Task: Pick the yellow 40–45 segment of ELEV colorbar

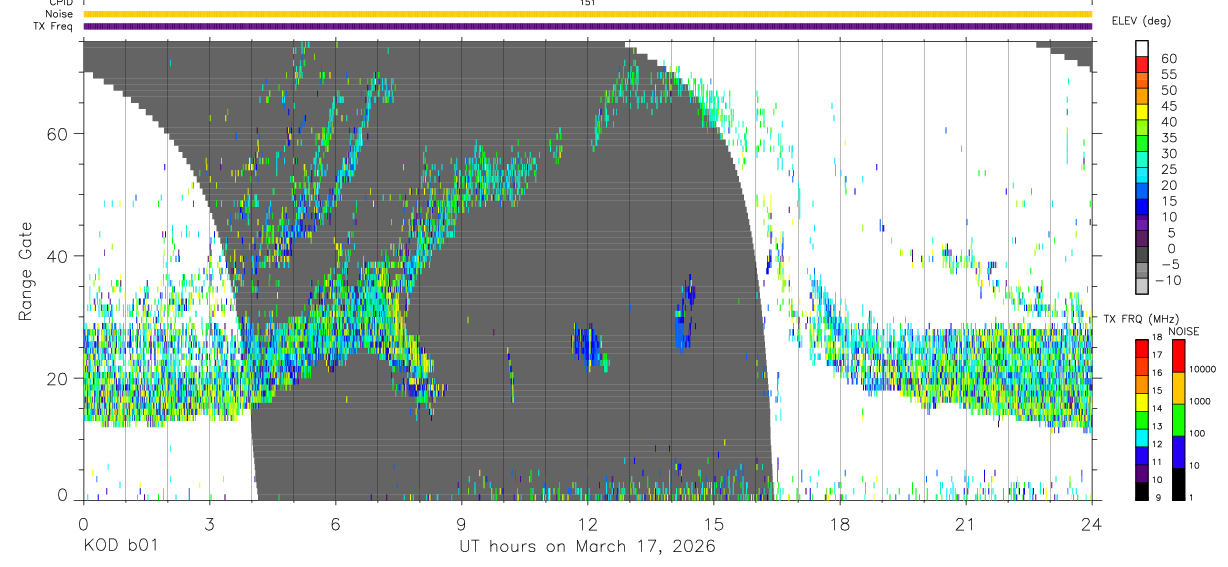Action: click(x=1142, y=114)
